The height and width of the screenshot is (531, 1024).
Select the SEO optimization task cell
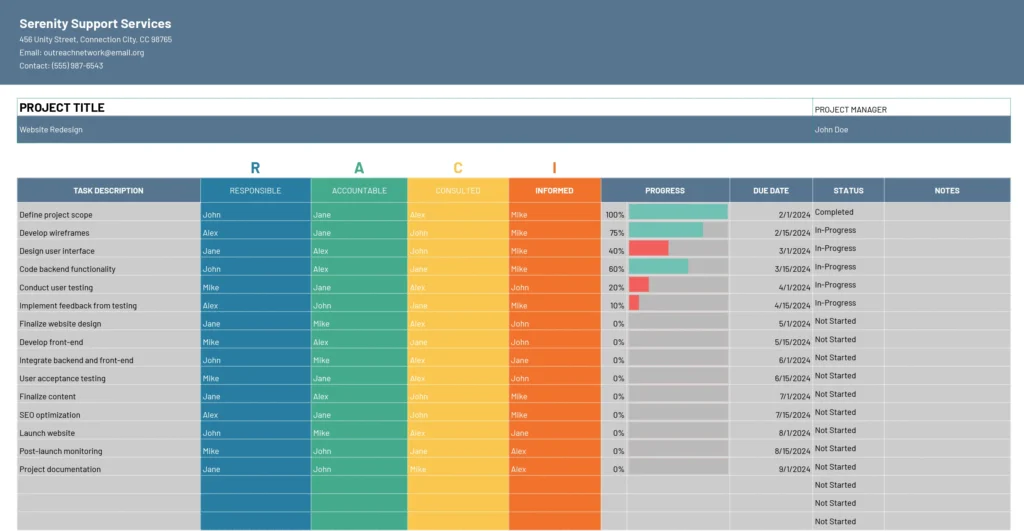tap(50, 415)
